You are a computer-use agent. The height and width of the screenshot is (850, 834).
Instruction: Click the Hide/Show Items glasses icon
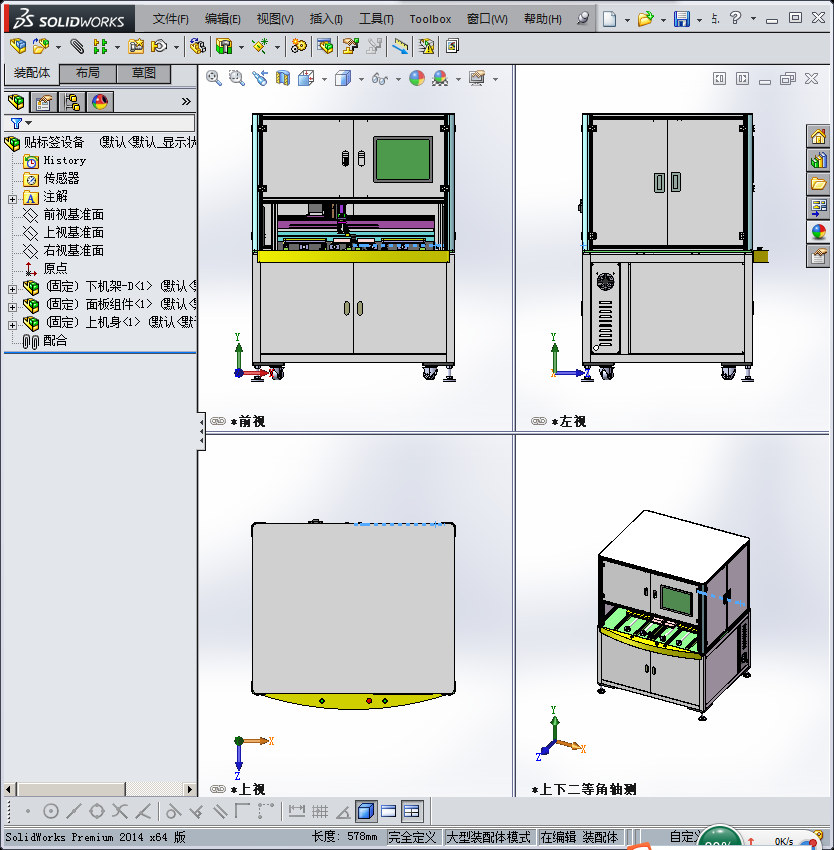(x=380, y=79)
